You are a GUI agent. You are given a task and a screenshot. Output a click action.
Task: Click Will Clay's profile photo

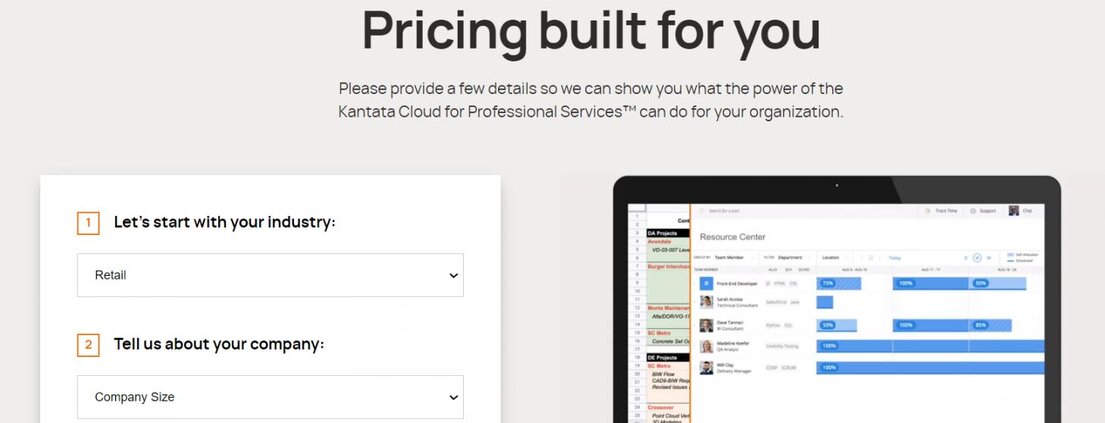pyautogui.click(x=706, y=367)
